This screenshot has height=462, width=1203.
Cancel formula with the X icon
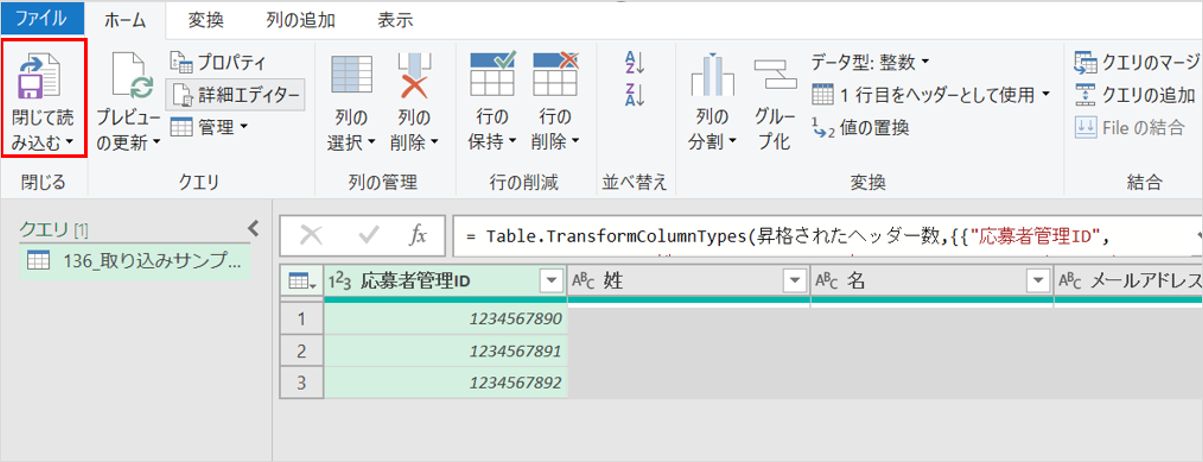311,235
